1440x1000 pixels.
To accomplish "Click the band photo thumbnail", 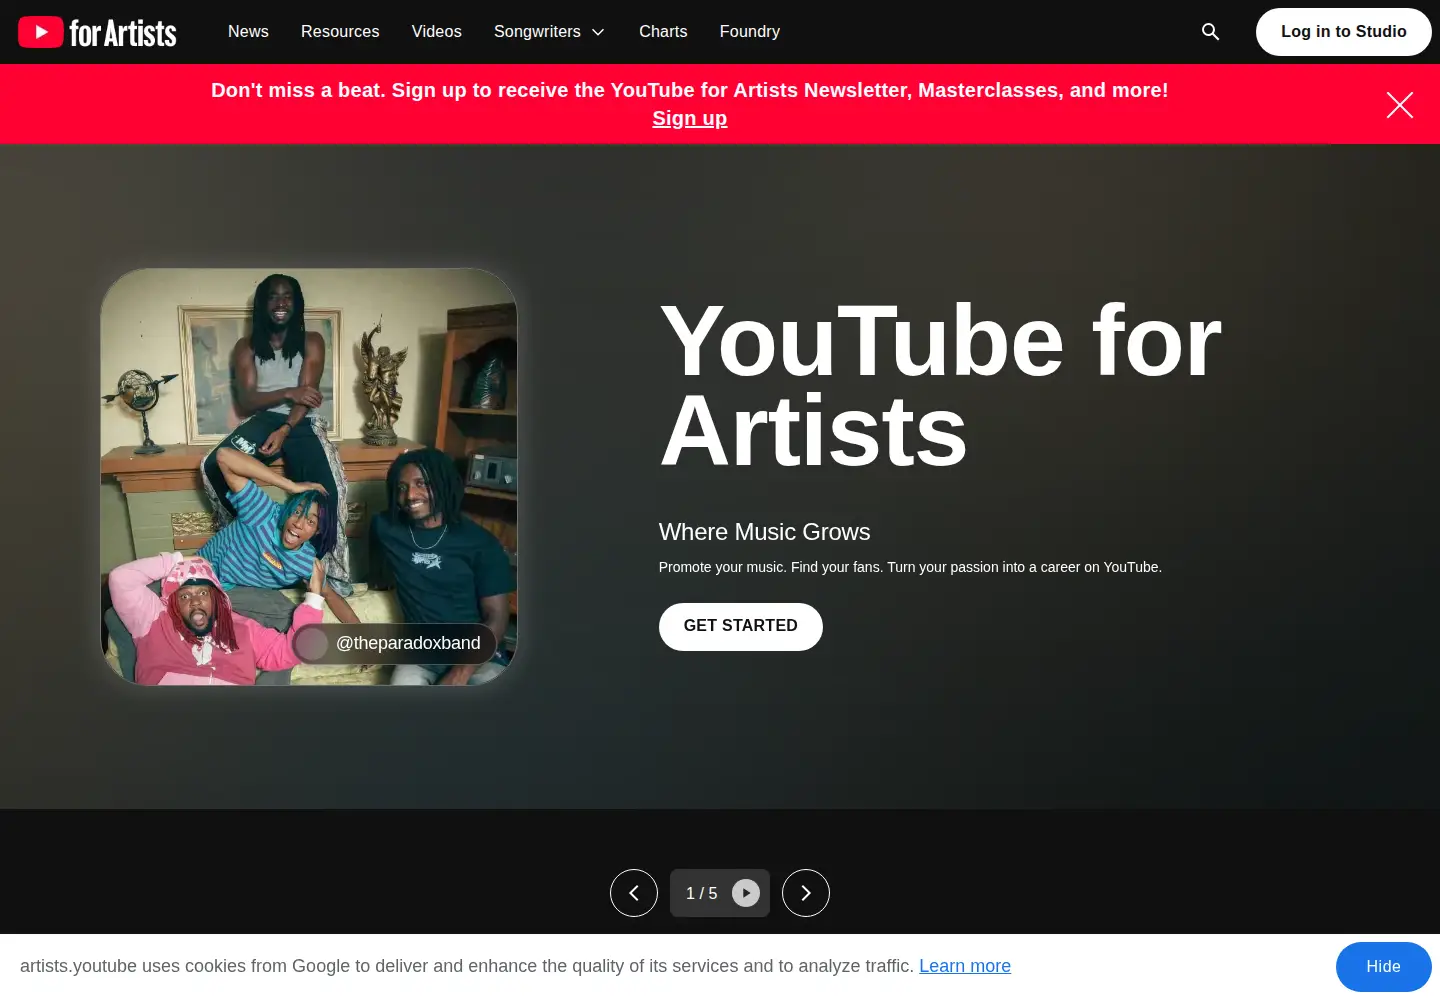I will (309, 477).
